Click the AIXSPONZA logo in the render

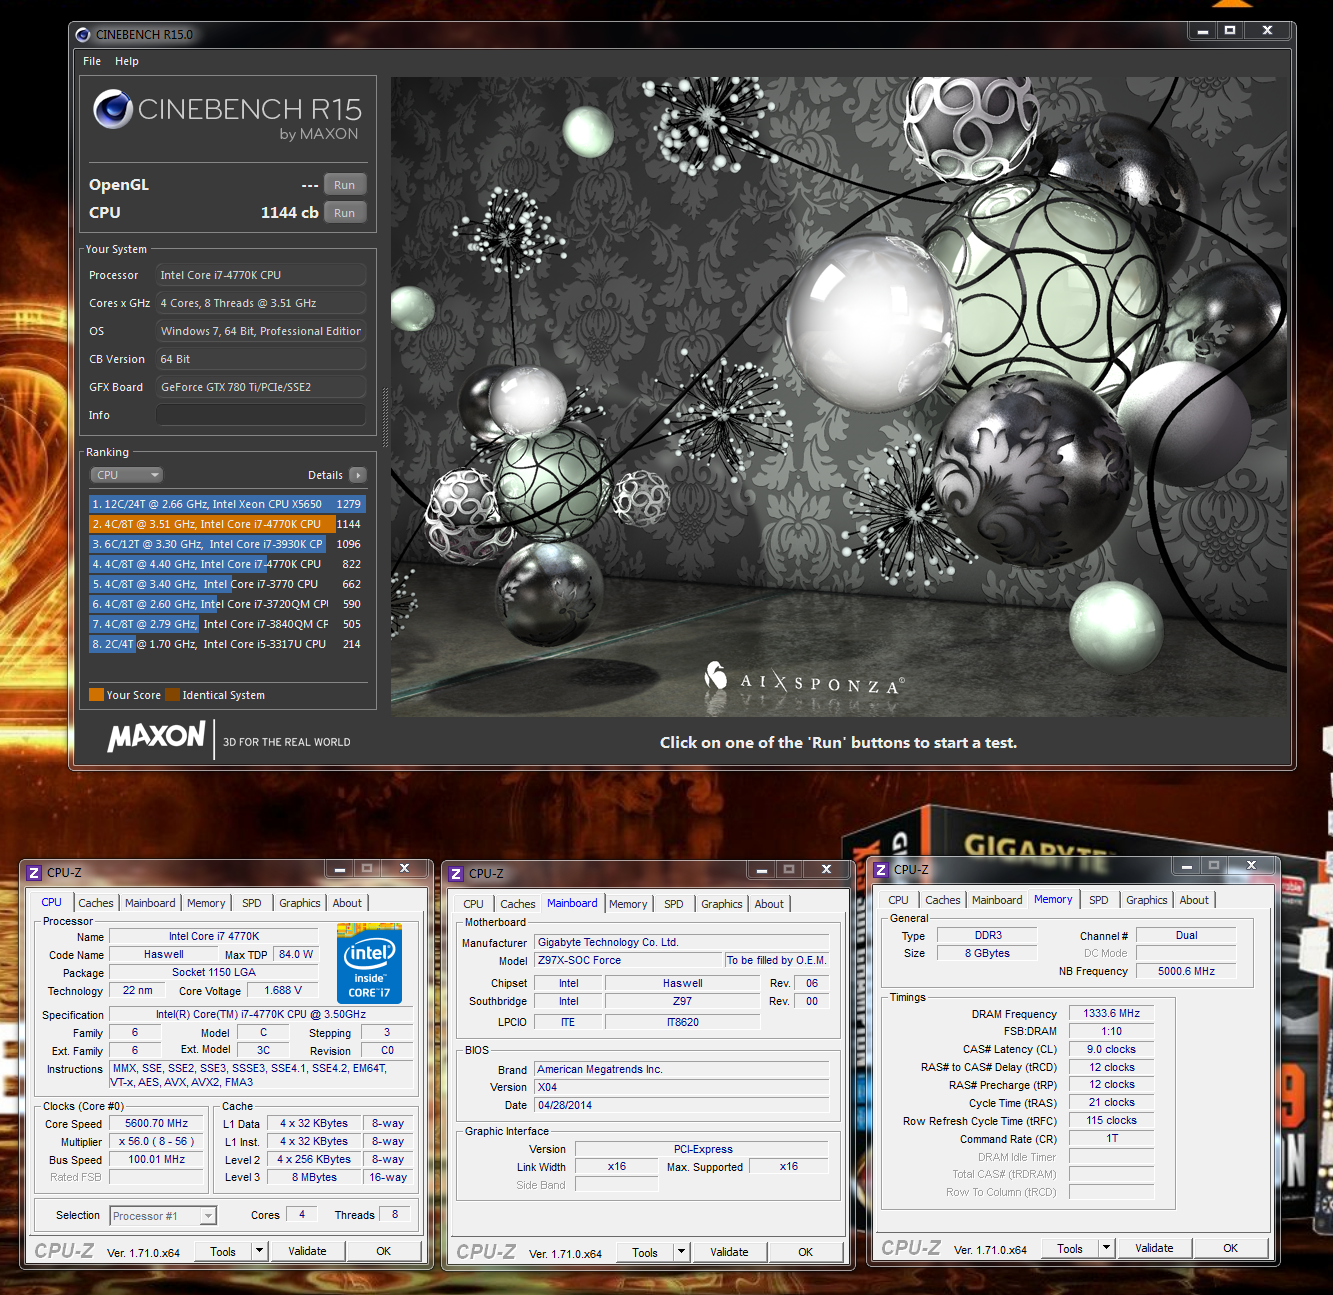pyautogui.click(x=805, y=680)
